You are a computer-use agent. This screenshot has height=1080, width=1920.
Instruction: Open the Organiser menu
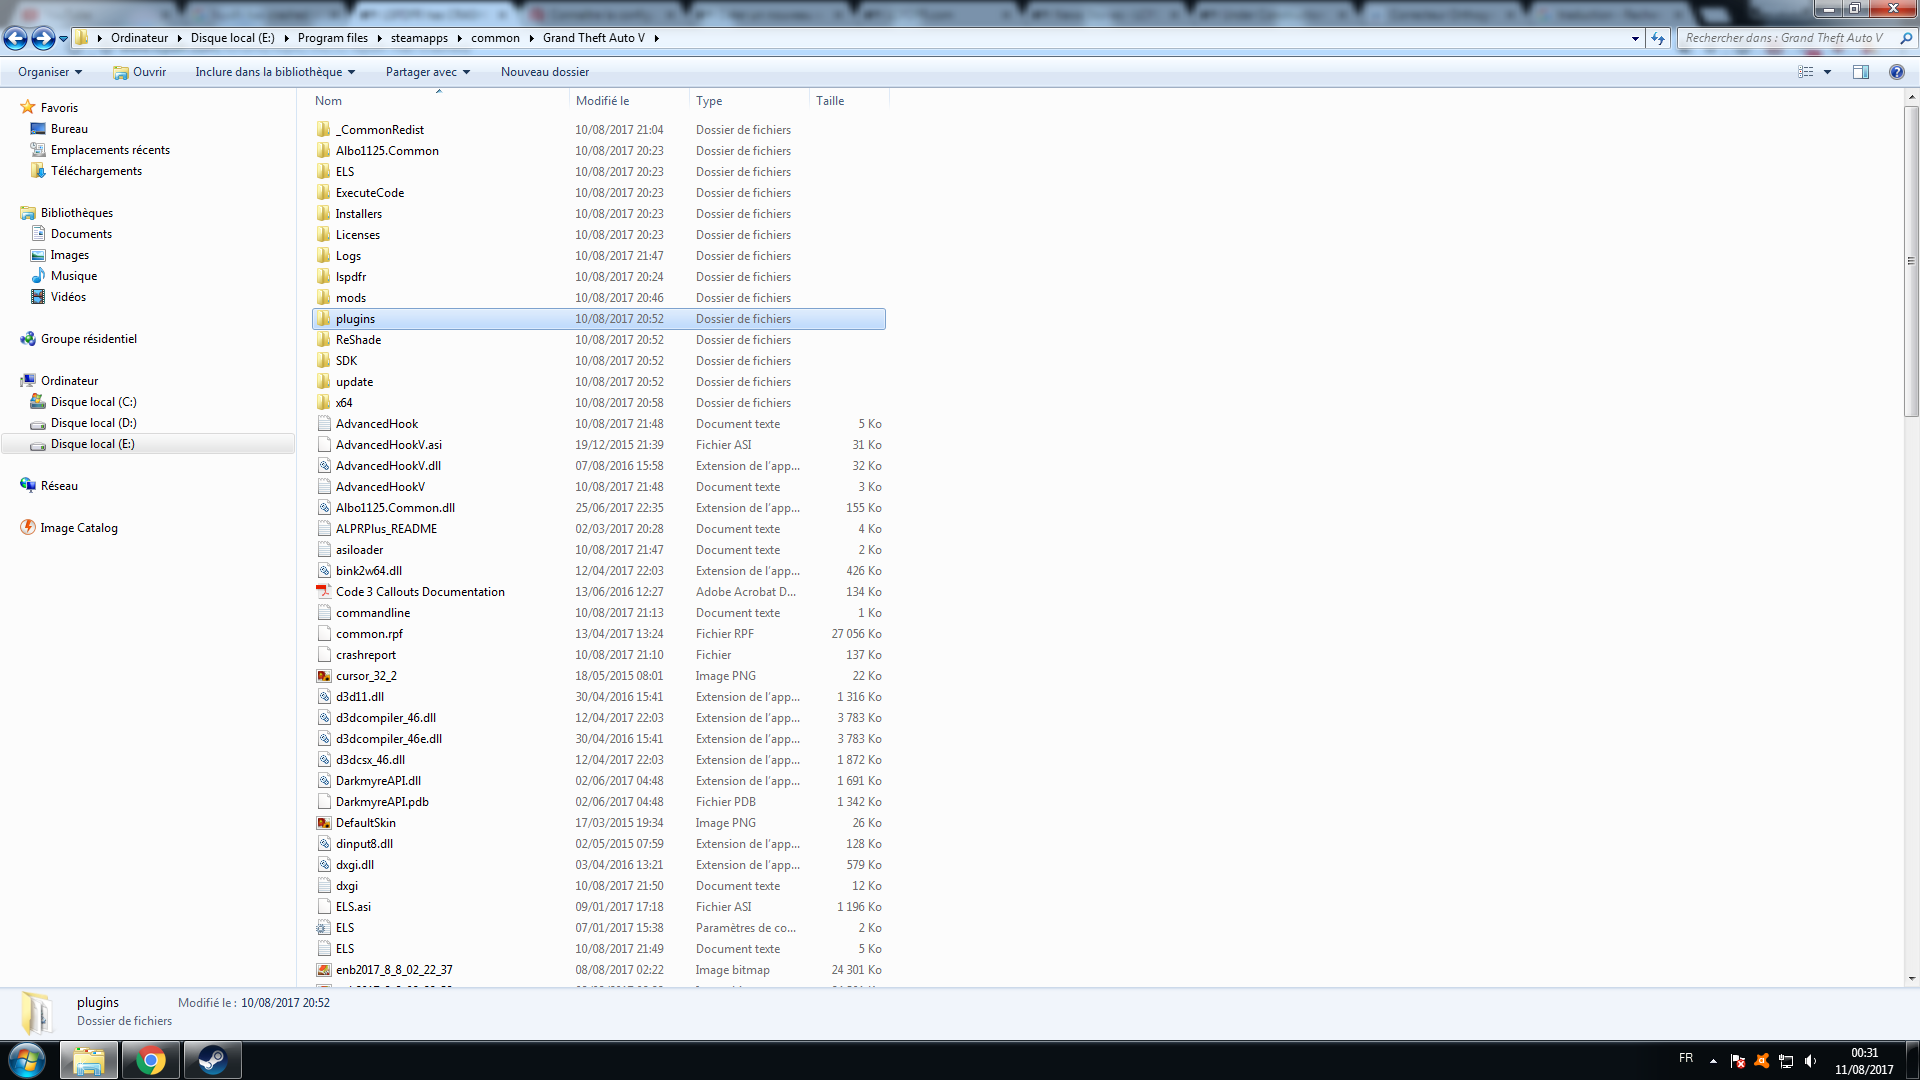[50, 72]
